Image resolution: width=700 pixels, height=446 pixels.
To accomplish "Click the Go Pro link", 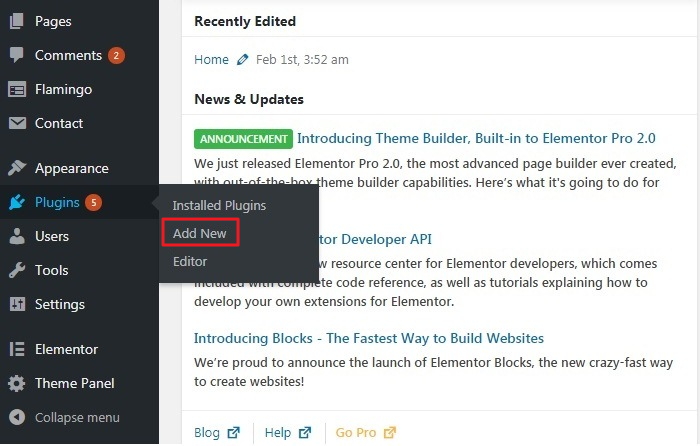I will (355, 432).
